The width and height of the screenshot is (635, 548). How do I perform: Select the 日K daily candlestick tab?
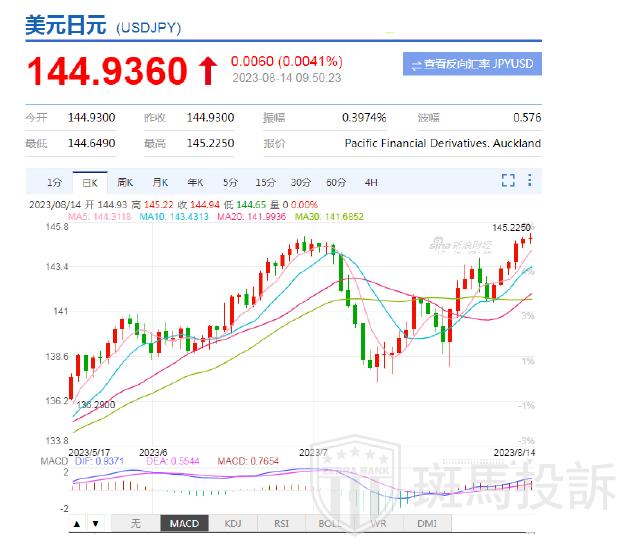(x=90, y=182)
